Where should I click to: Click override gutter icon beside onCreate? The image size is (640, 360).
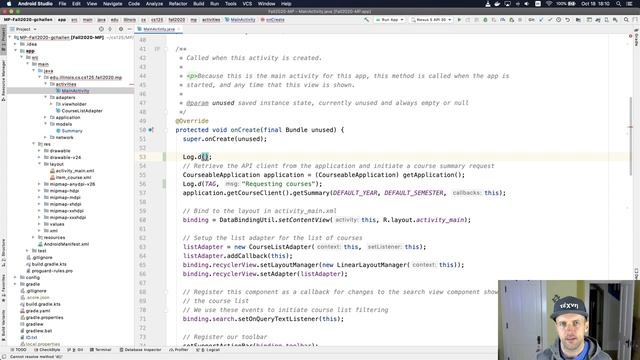tap(151, 130)
